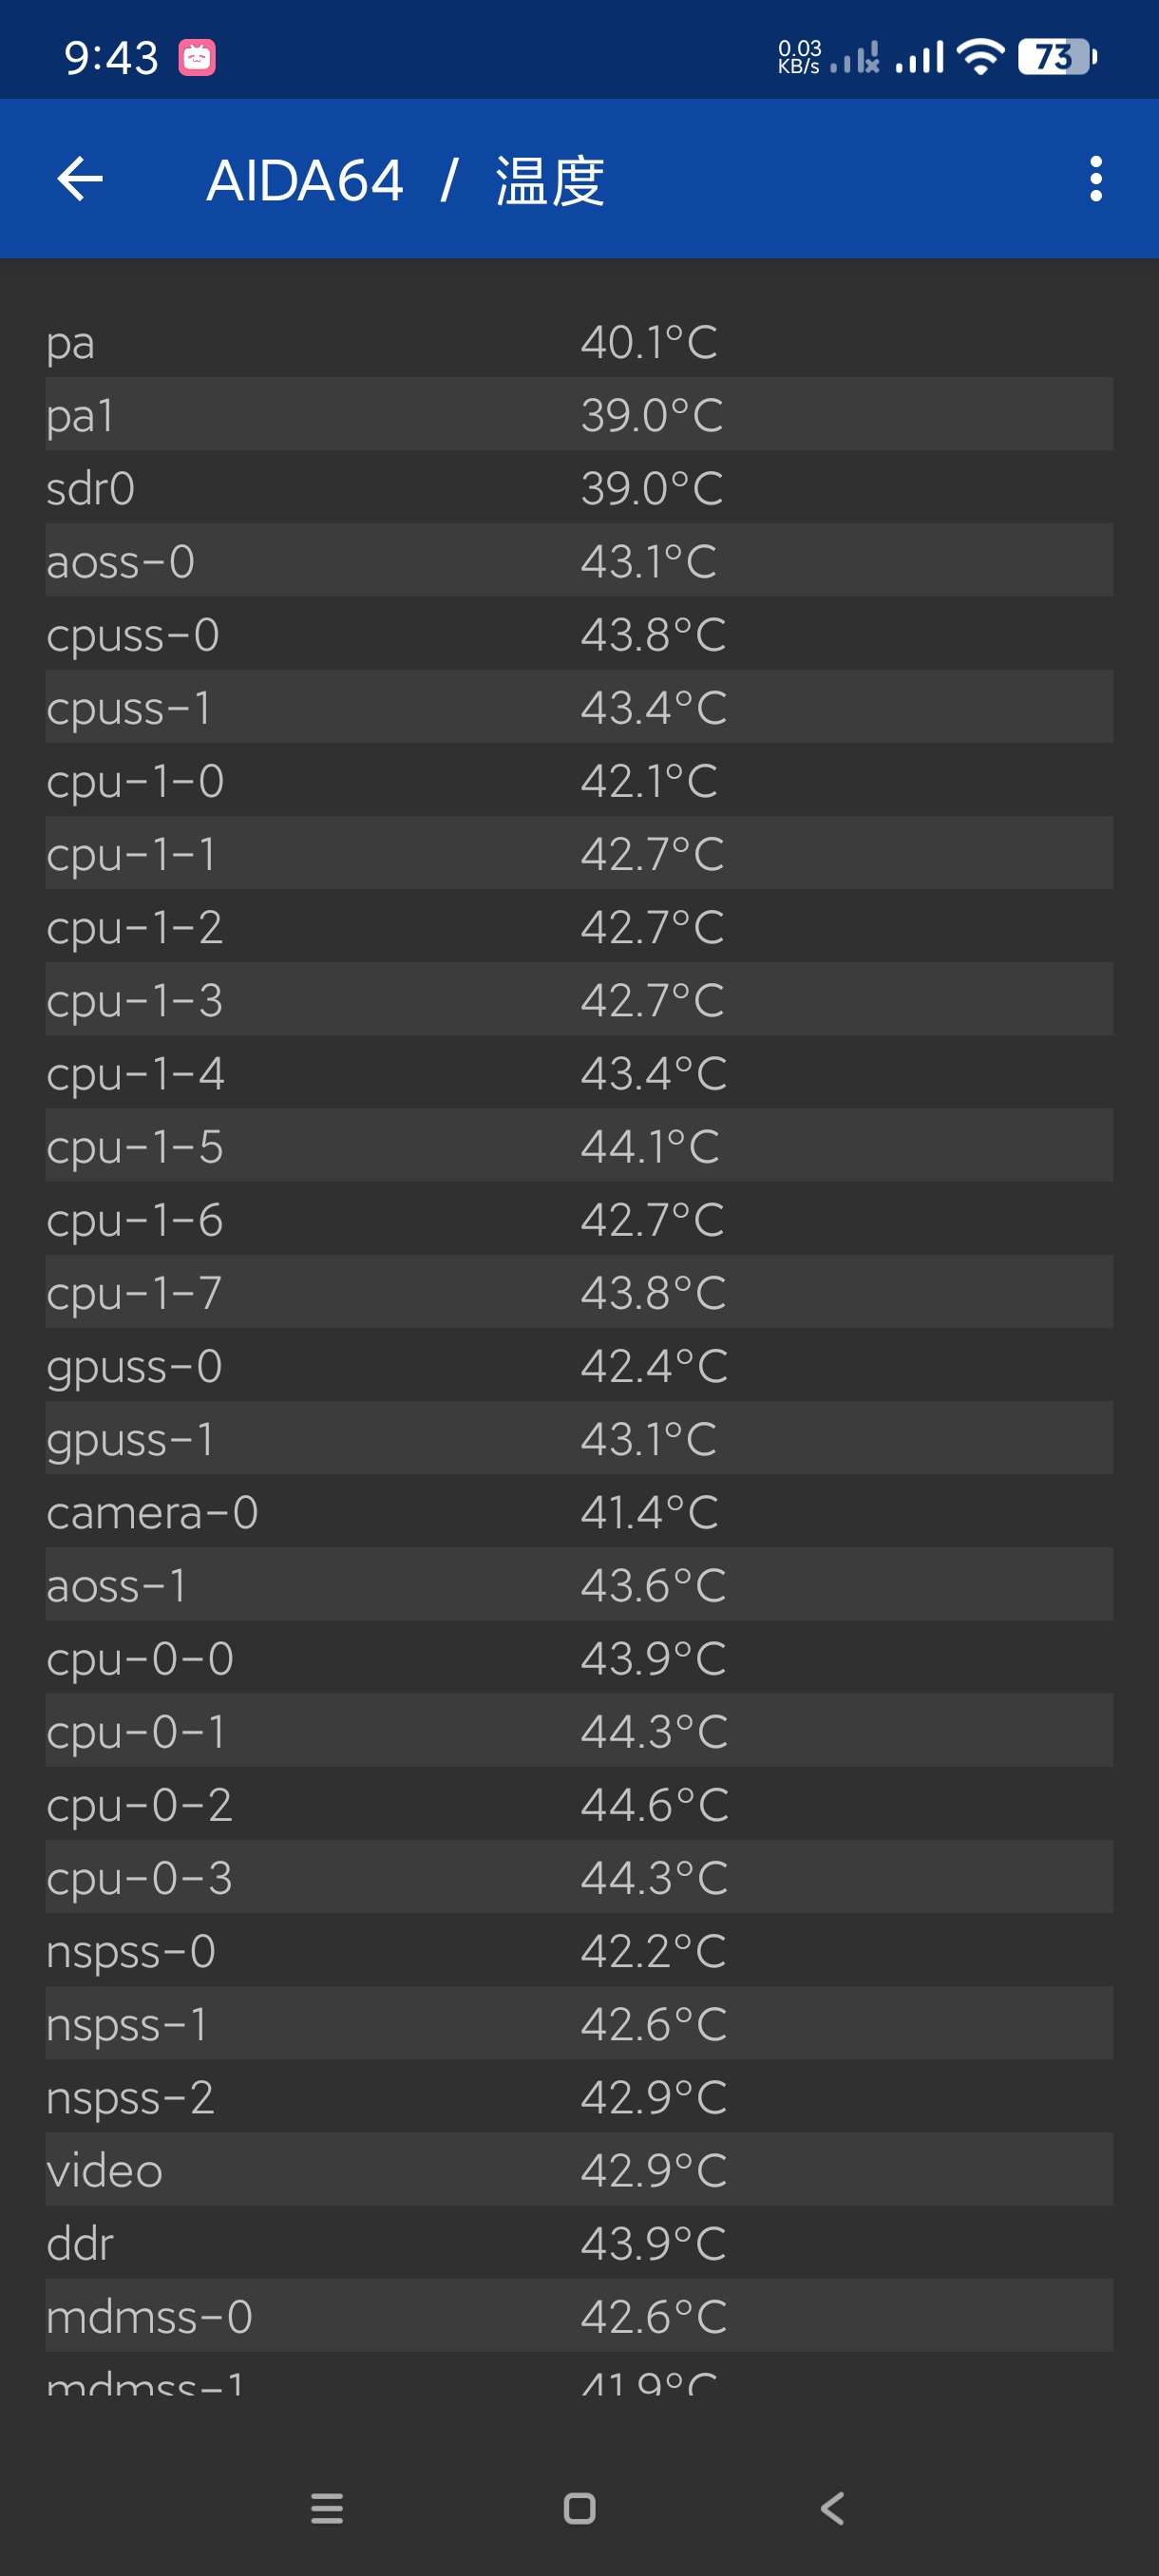Open the three-dot overflow menu
This screenshot has width=1159, height=2576.
coord(1095,180)
